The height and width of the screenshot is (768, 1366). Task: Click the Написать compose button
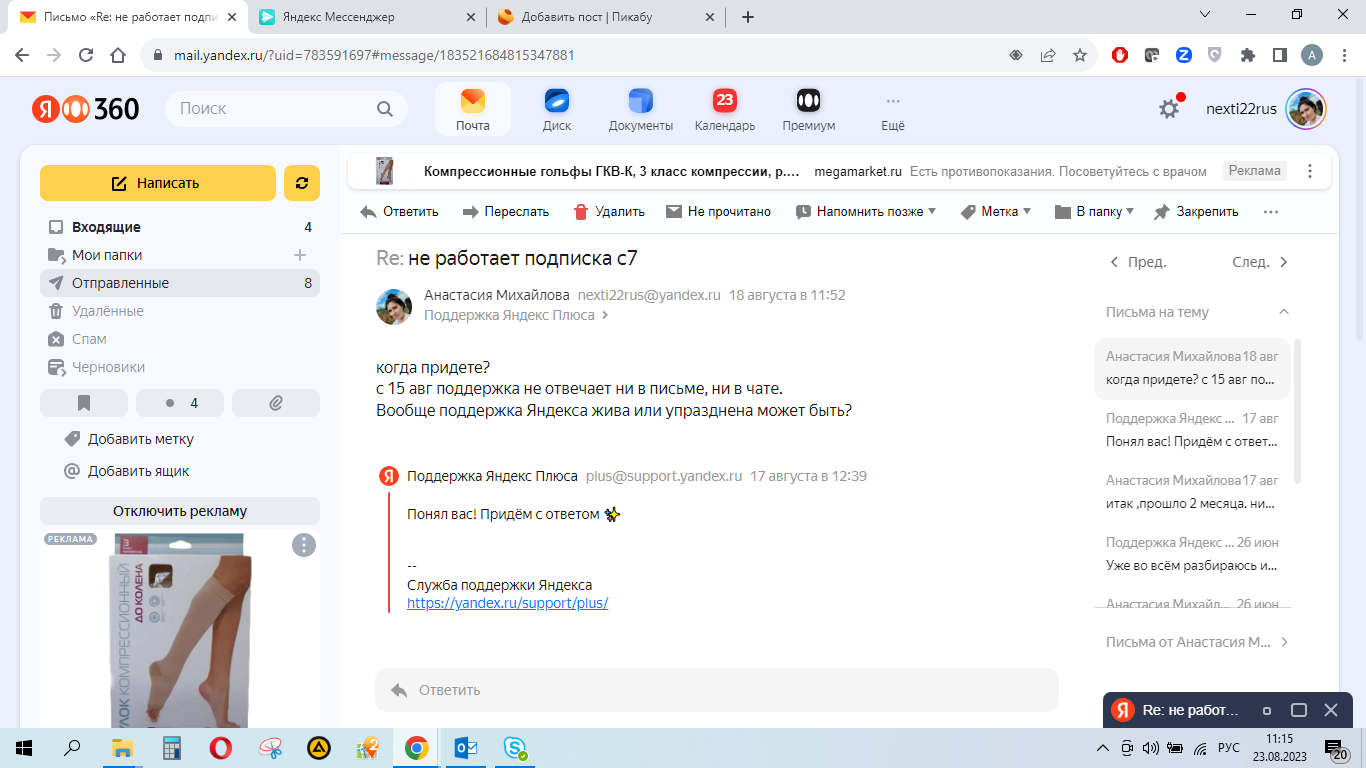(x=158, y=183)
